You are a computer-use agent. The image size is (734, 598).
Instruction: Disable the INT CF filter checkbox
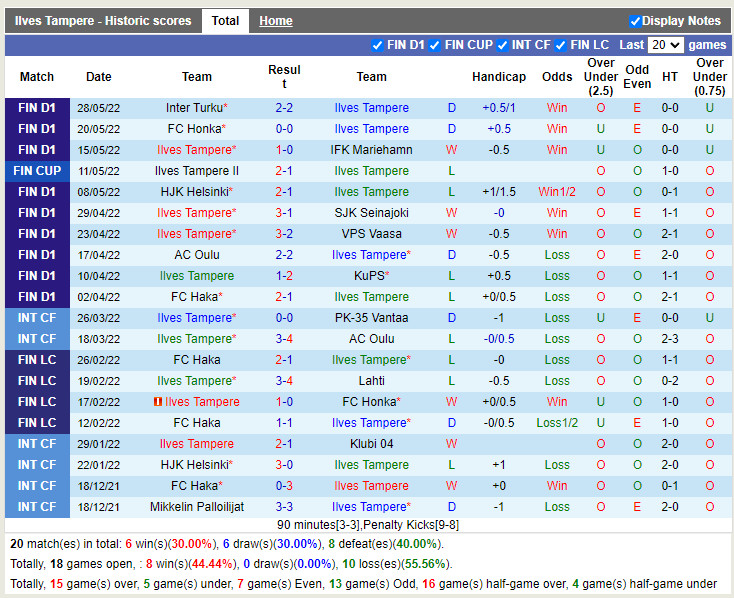(x=503, y=45)
